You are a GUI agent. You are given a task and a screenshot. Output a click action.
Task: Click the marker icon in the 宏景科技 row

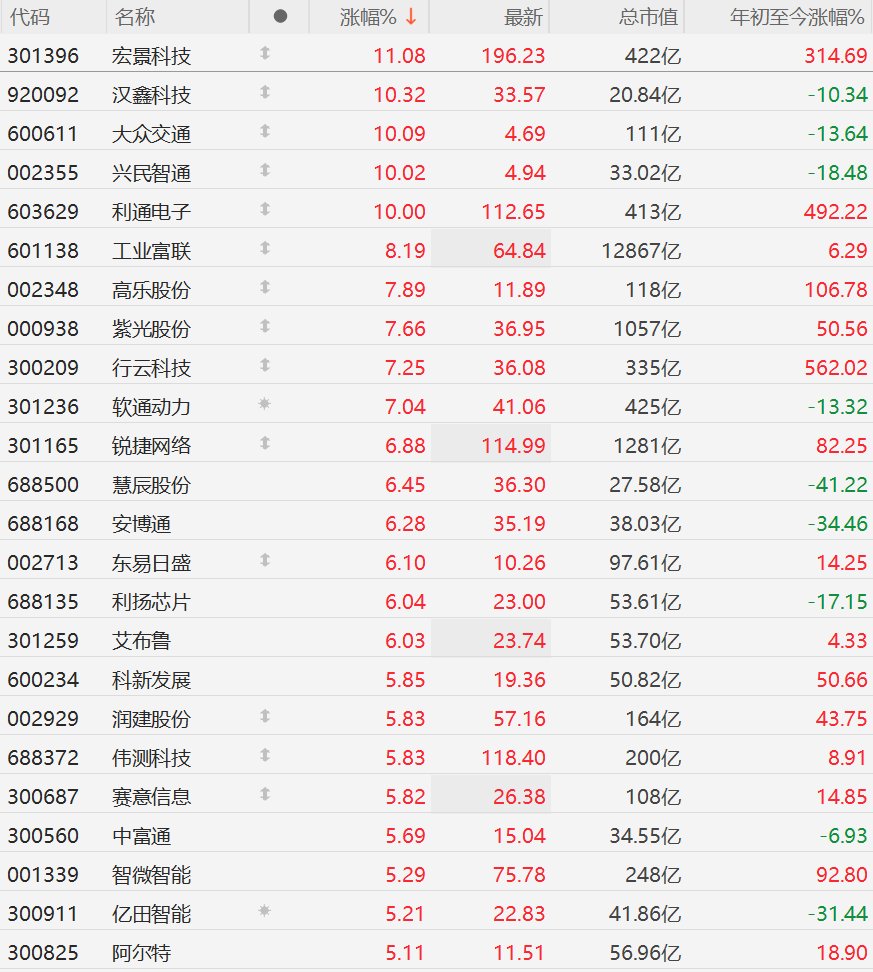click(265, 53)
